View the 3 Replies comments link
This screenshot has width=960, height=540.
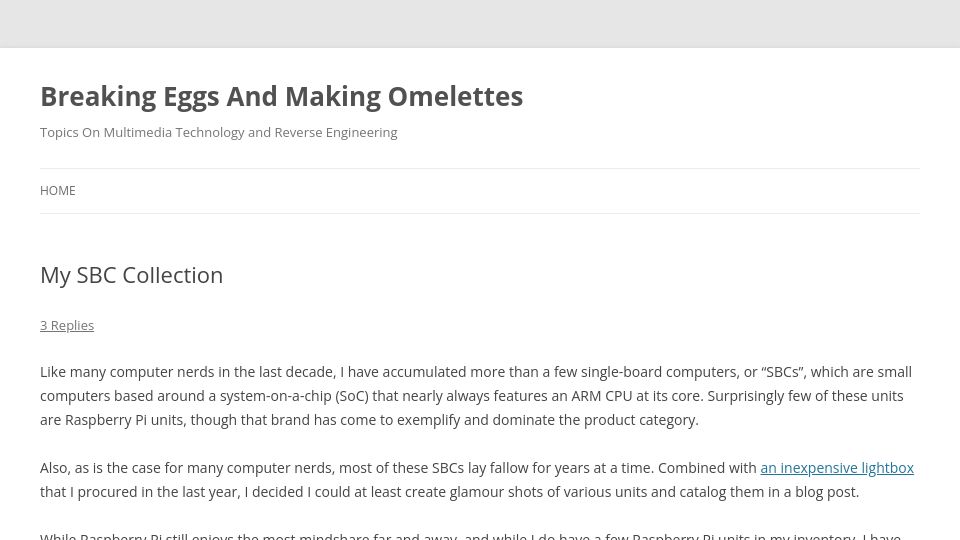(x=67, y=326)
